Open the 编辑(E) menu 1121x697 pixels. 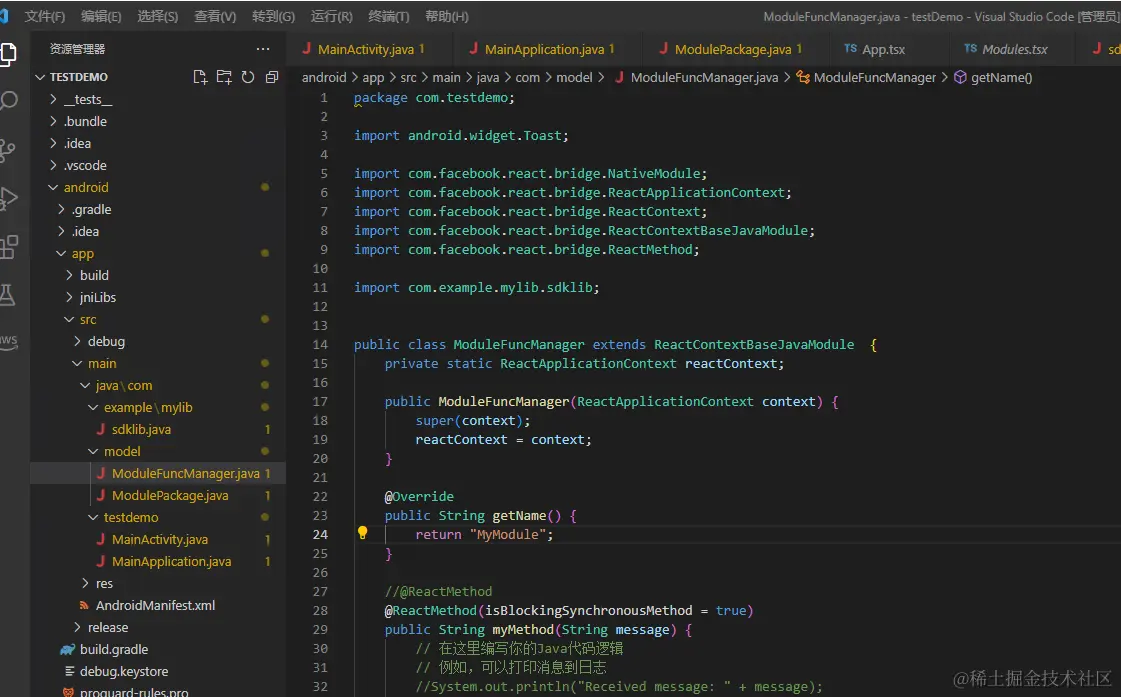pos(101,16)
